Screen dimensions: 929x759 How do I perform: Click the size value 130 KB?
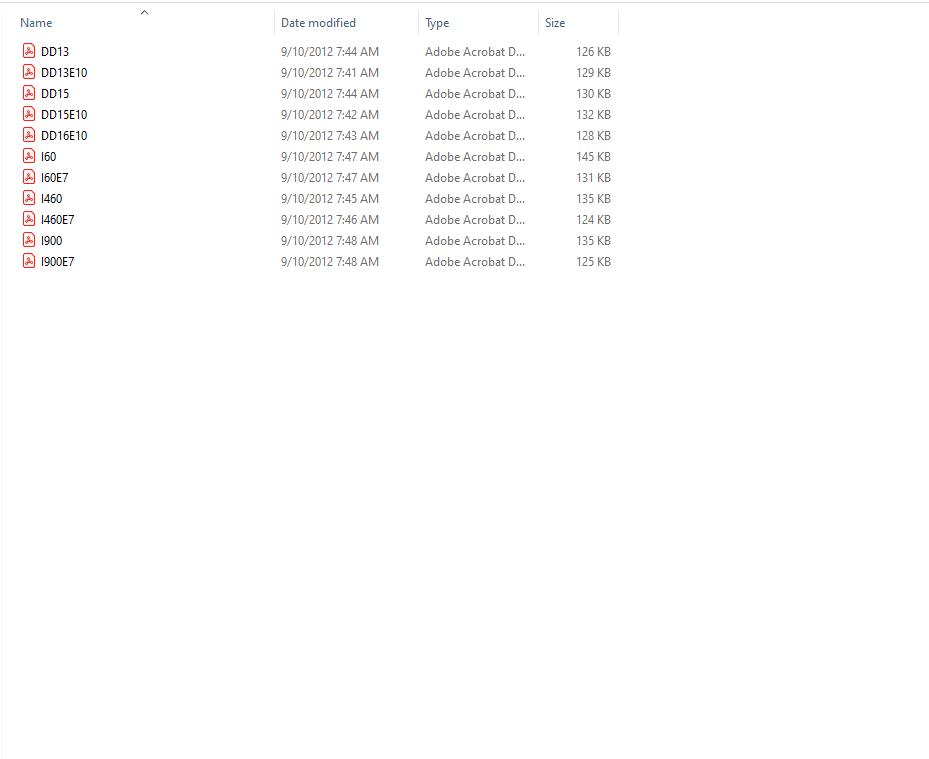593,94
